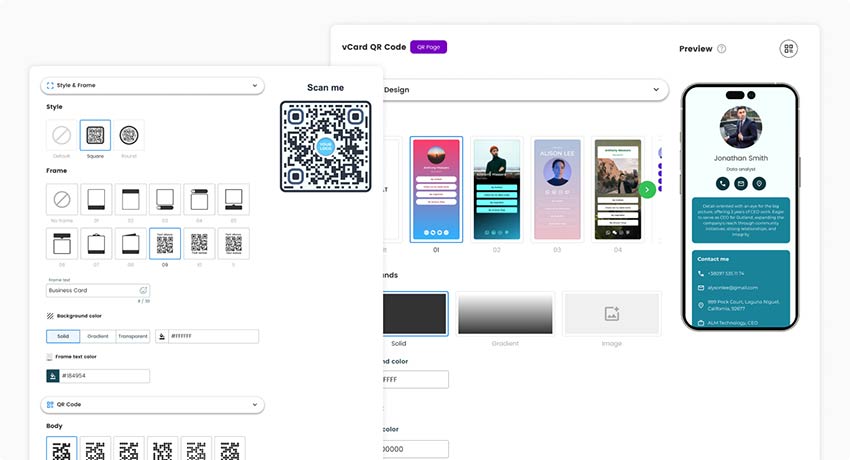
Task: Click the phone number in the phone preview
Action: point(725,274)
